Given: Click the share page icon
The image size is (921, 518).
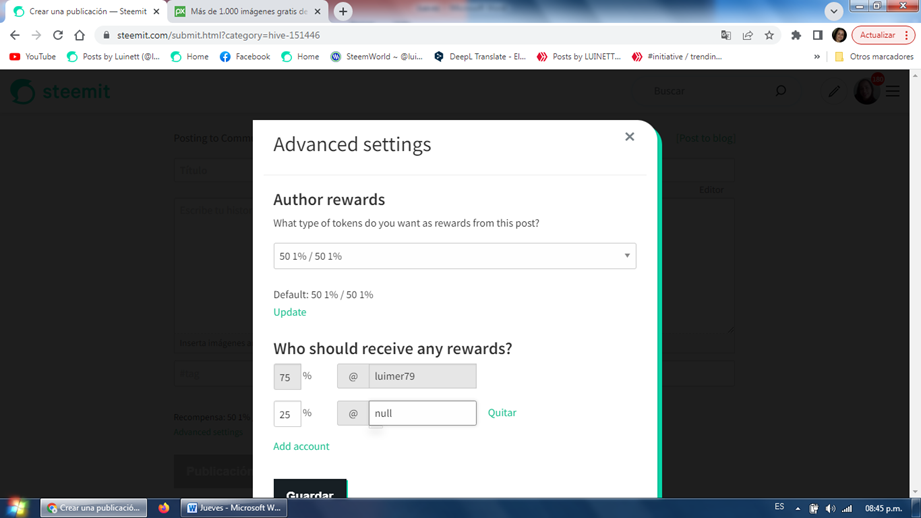Looking at the screenshot, I should [748, 35].
